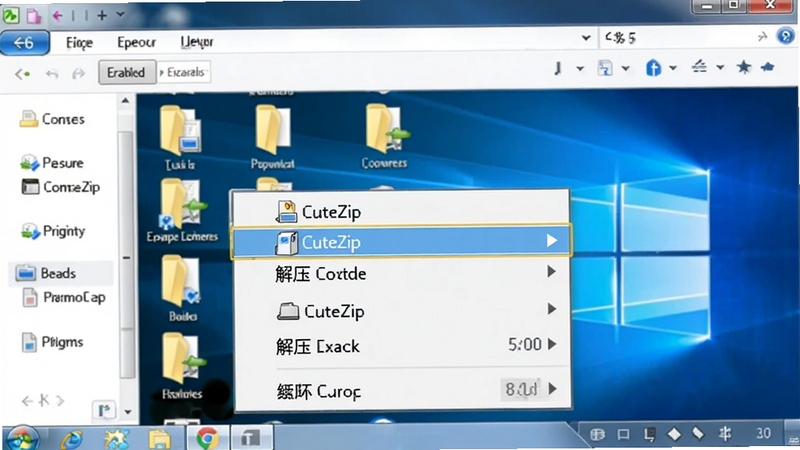Click the pink left arrow in title bar
The width and height of the screenshot is (800, 450).
tap(57, 16)
